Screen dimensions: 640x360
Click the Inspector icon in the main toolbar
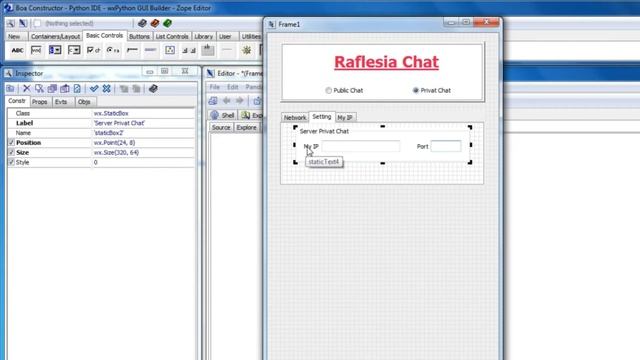11,23
